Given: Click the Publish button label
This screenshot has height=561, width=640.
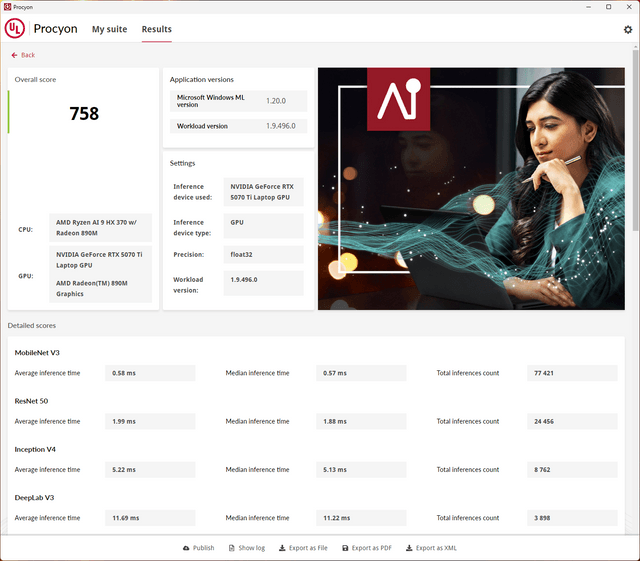Looking at the screenshot, I should (203, 548).
